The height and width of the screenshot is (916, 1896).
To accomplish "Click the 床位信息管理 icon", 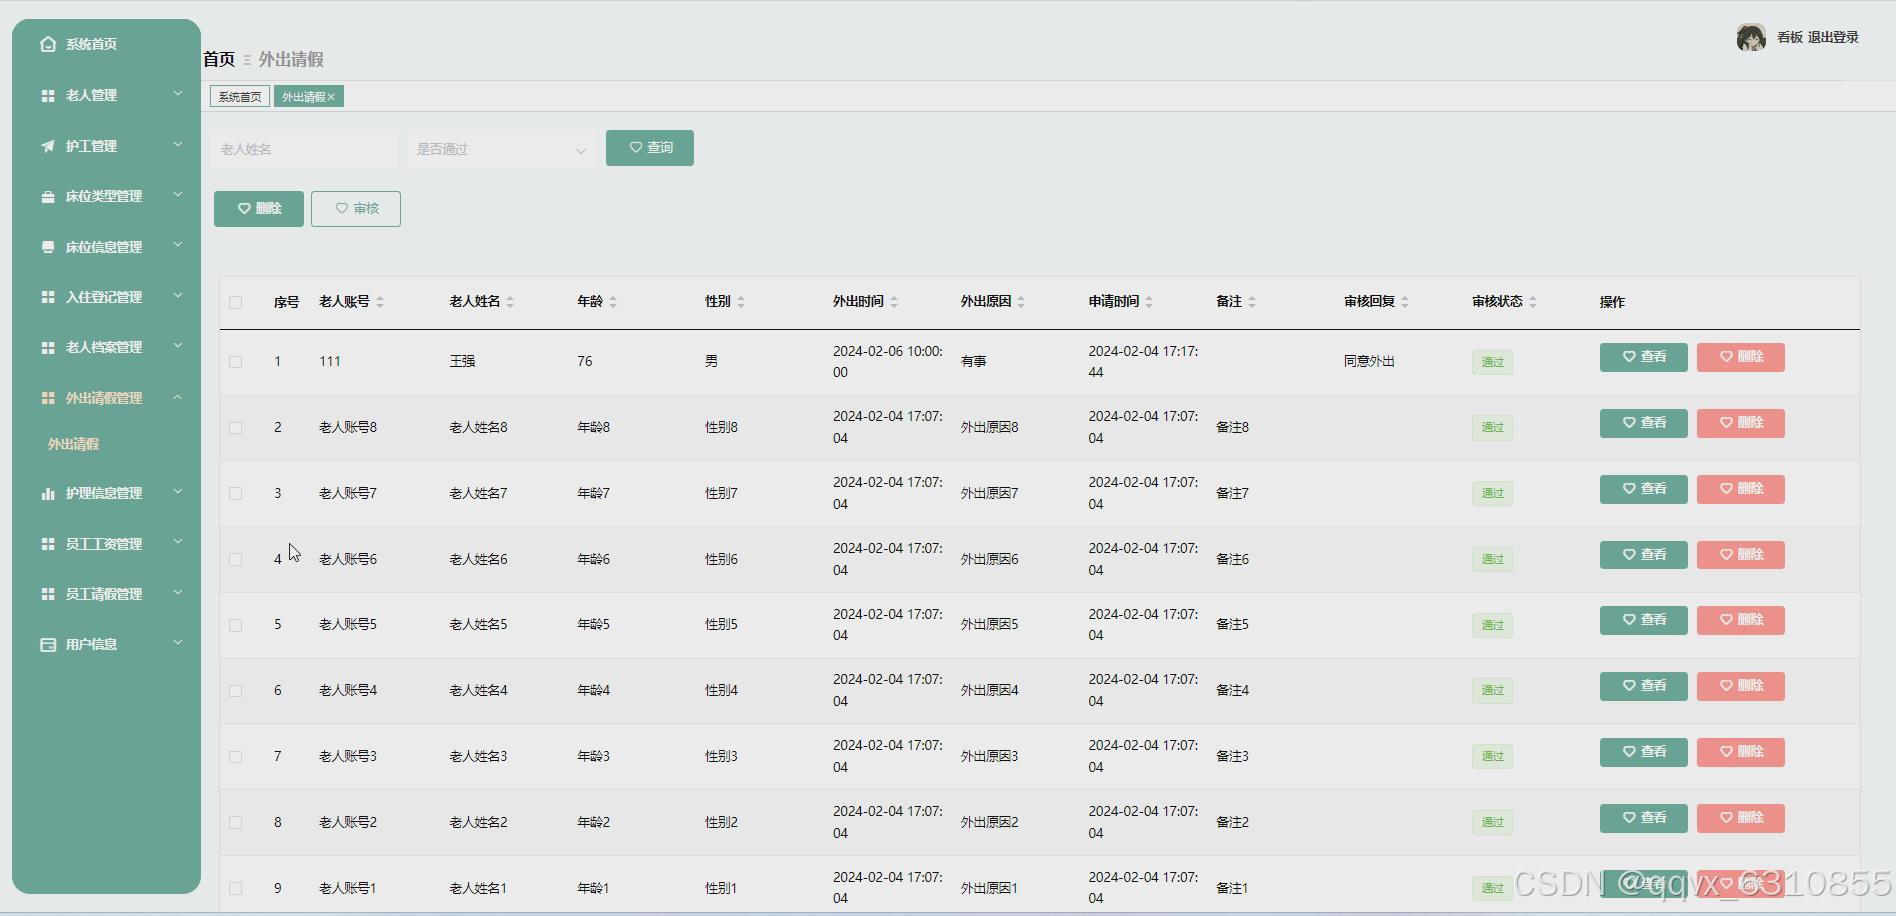I will pos(48,247).
